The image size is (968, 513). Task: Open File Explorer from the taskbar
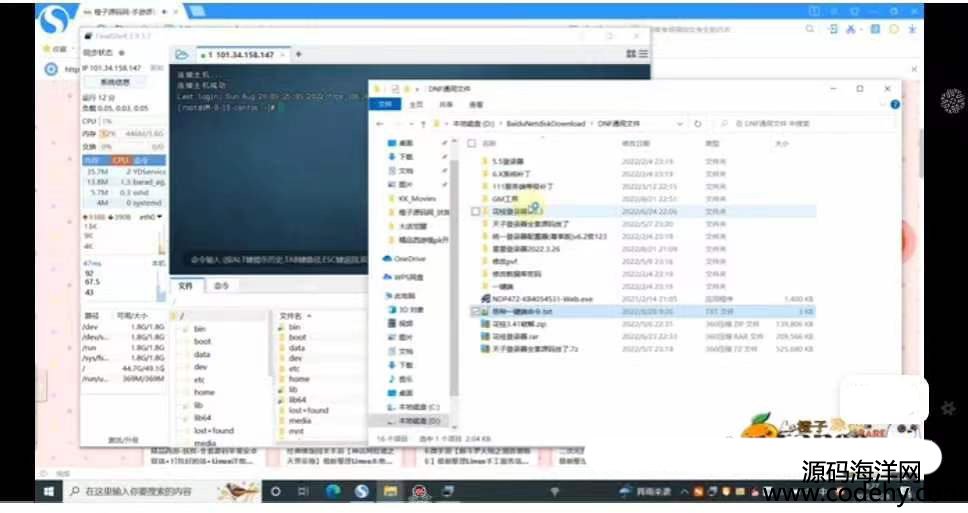[390, 491]
